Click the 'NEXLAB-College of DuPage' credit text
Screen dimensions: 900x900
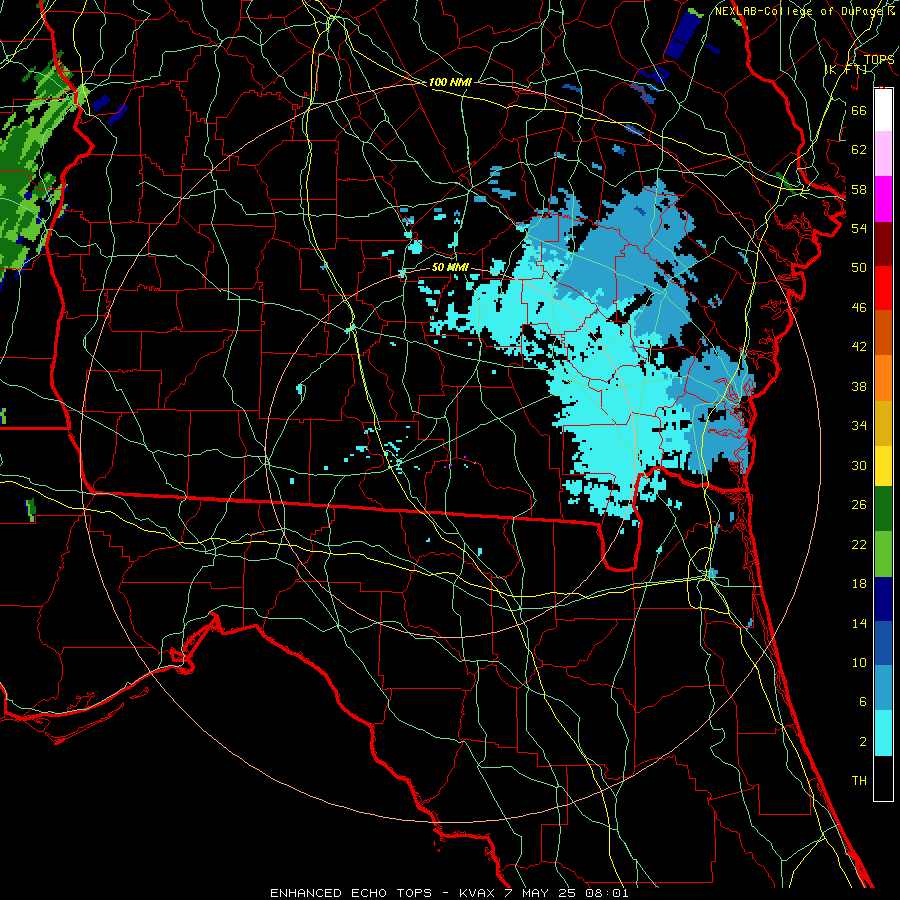[800, 11]
